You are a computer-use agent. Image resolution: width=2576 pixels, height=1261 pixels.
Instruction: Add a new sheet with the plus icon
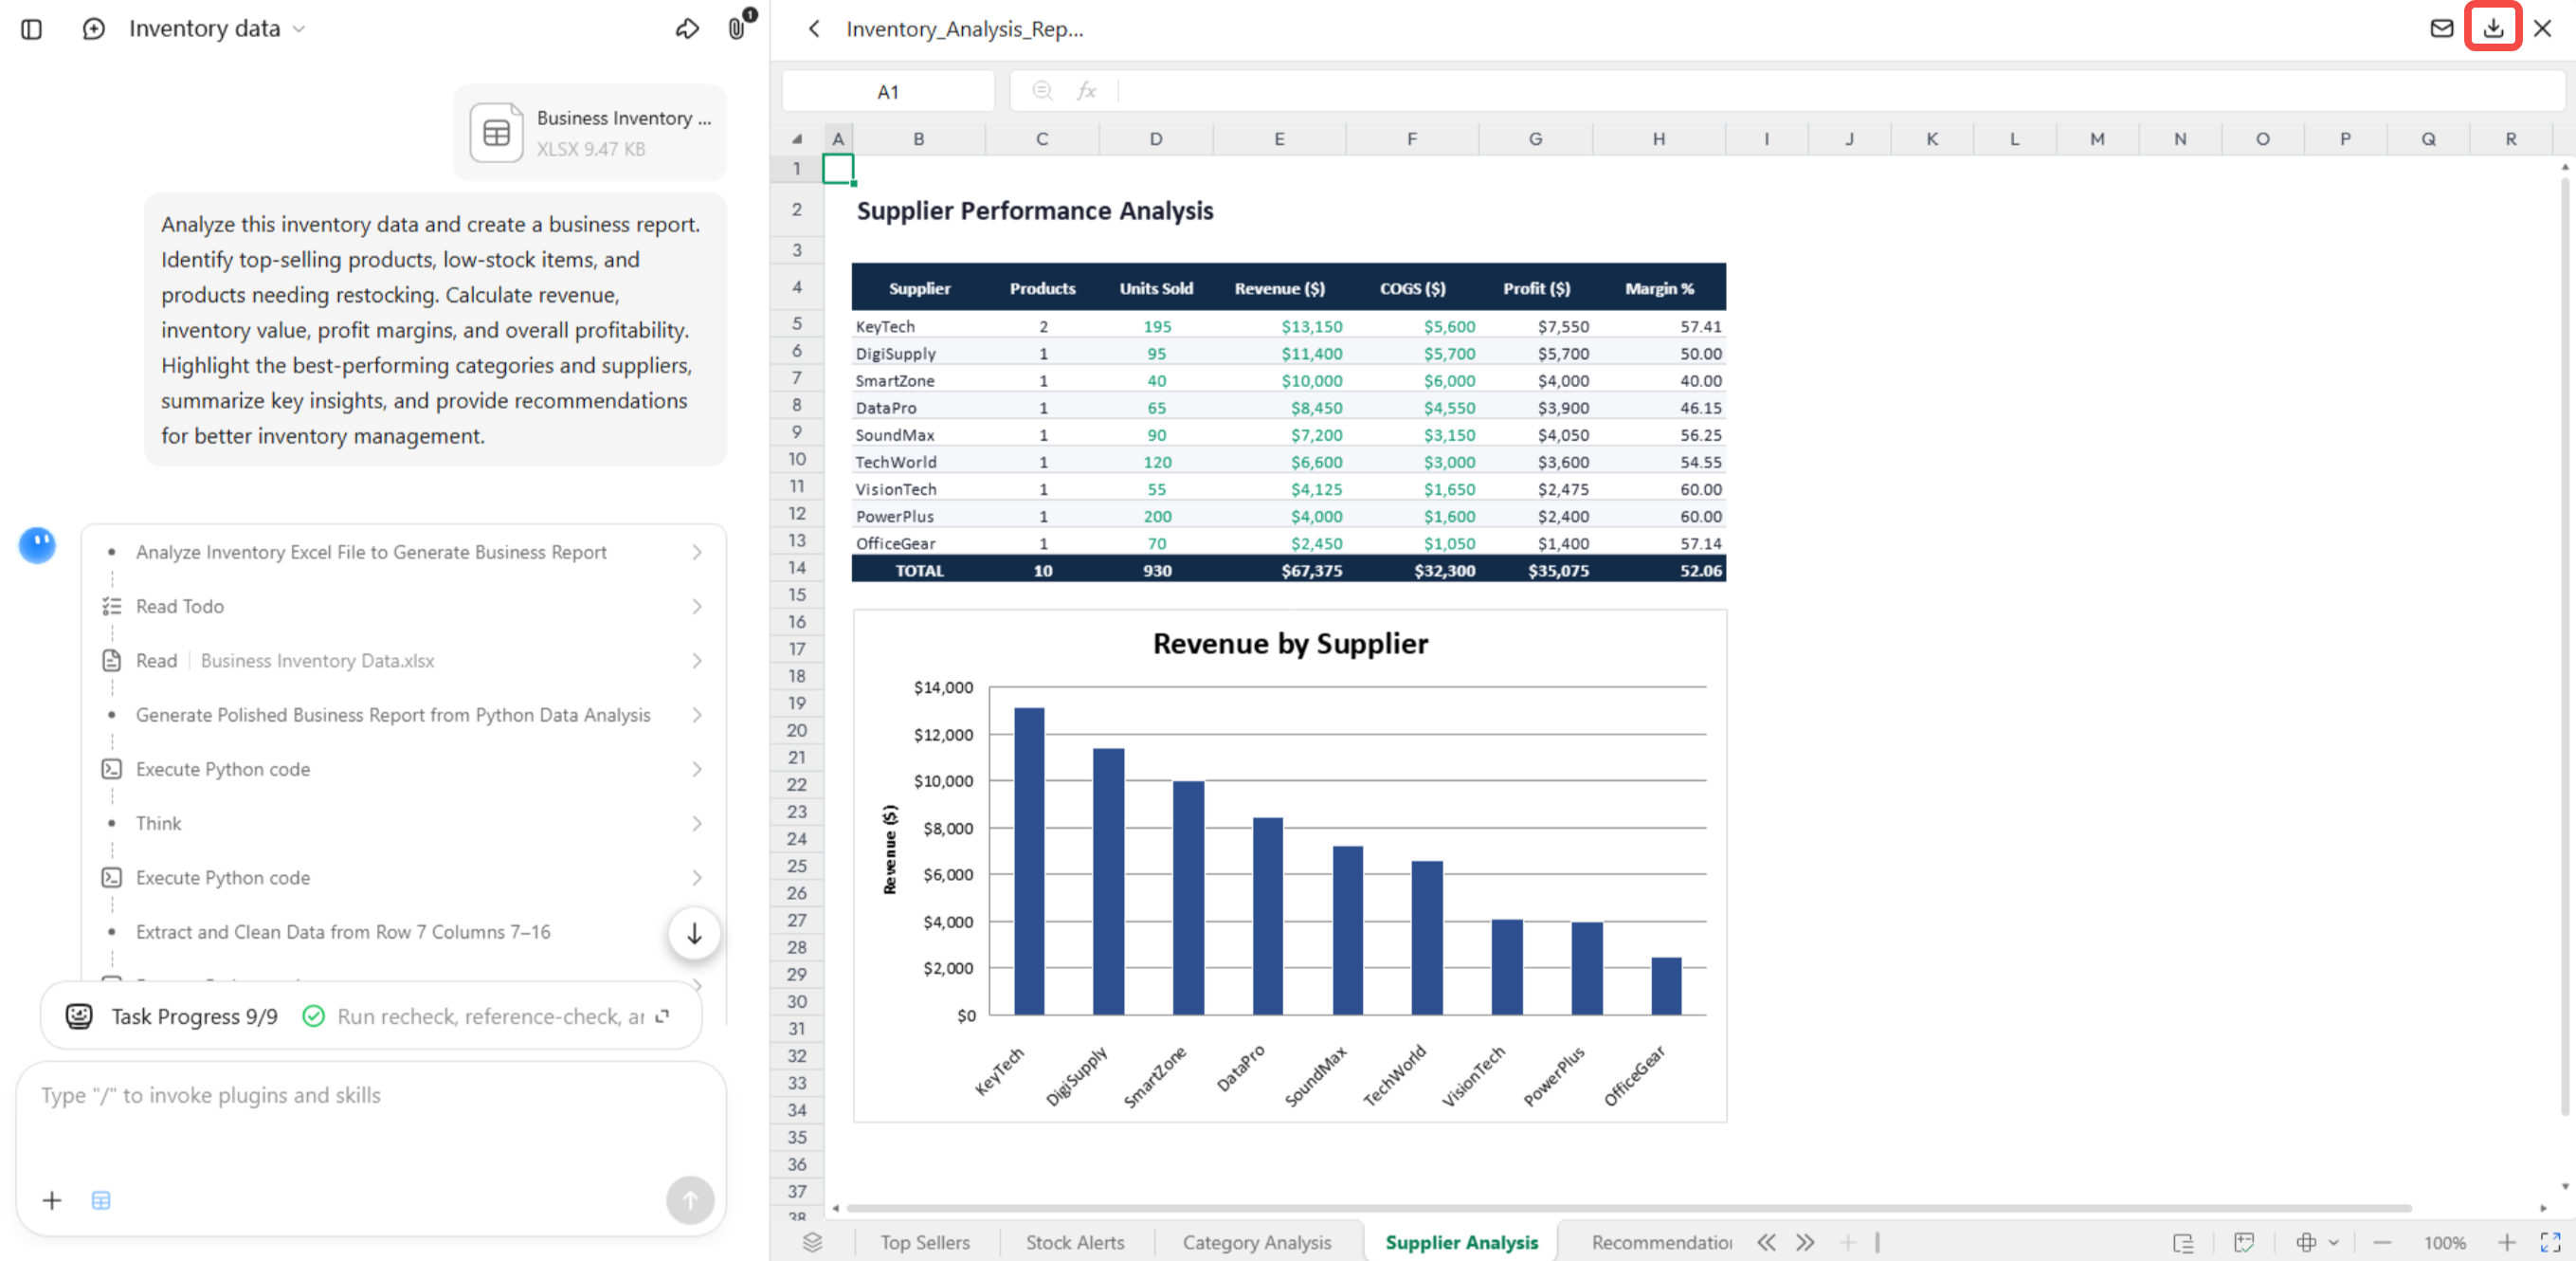pos(1848,1242)
